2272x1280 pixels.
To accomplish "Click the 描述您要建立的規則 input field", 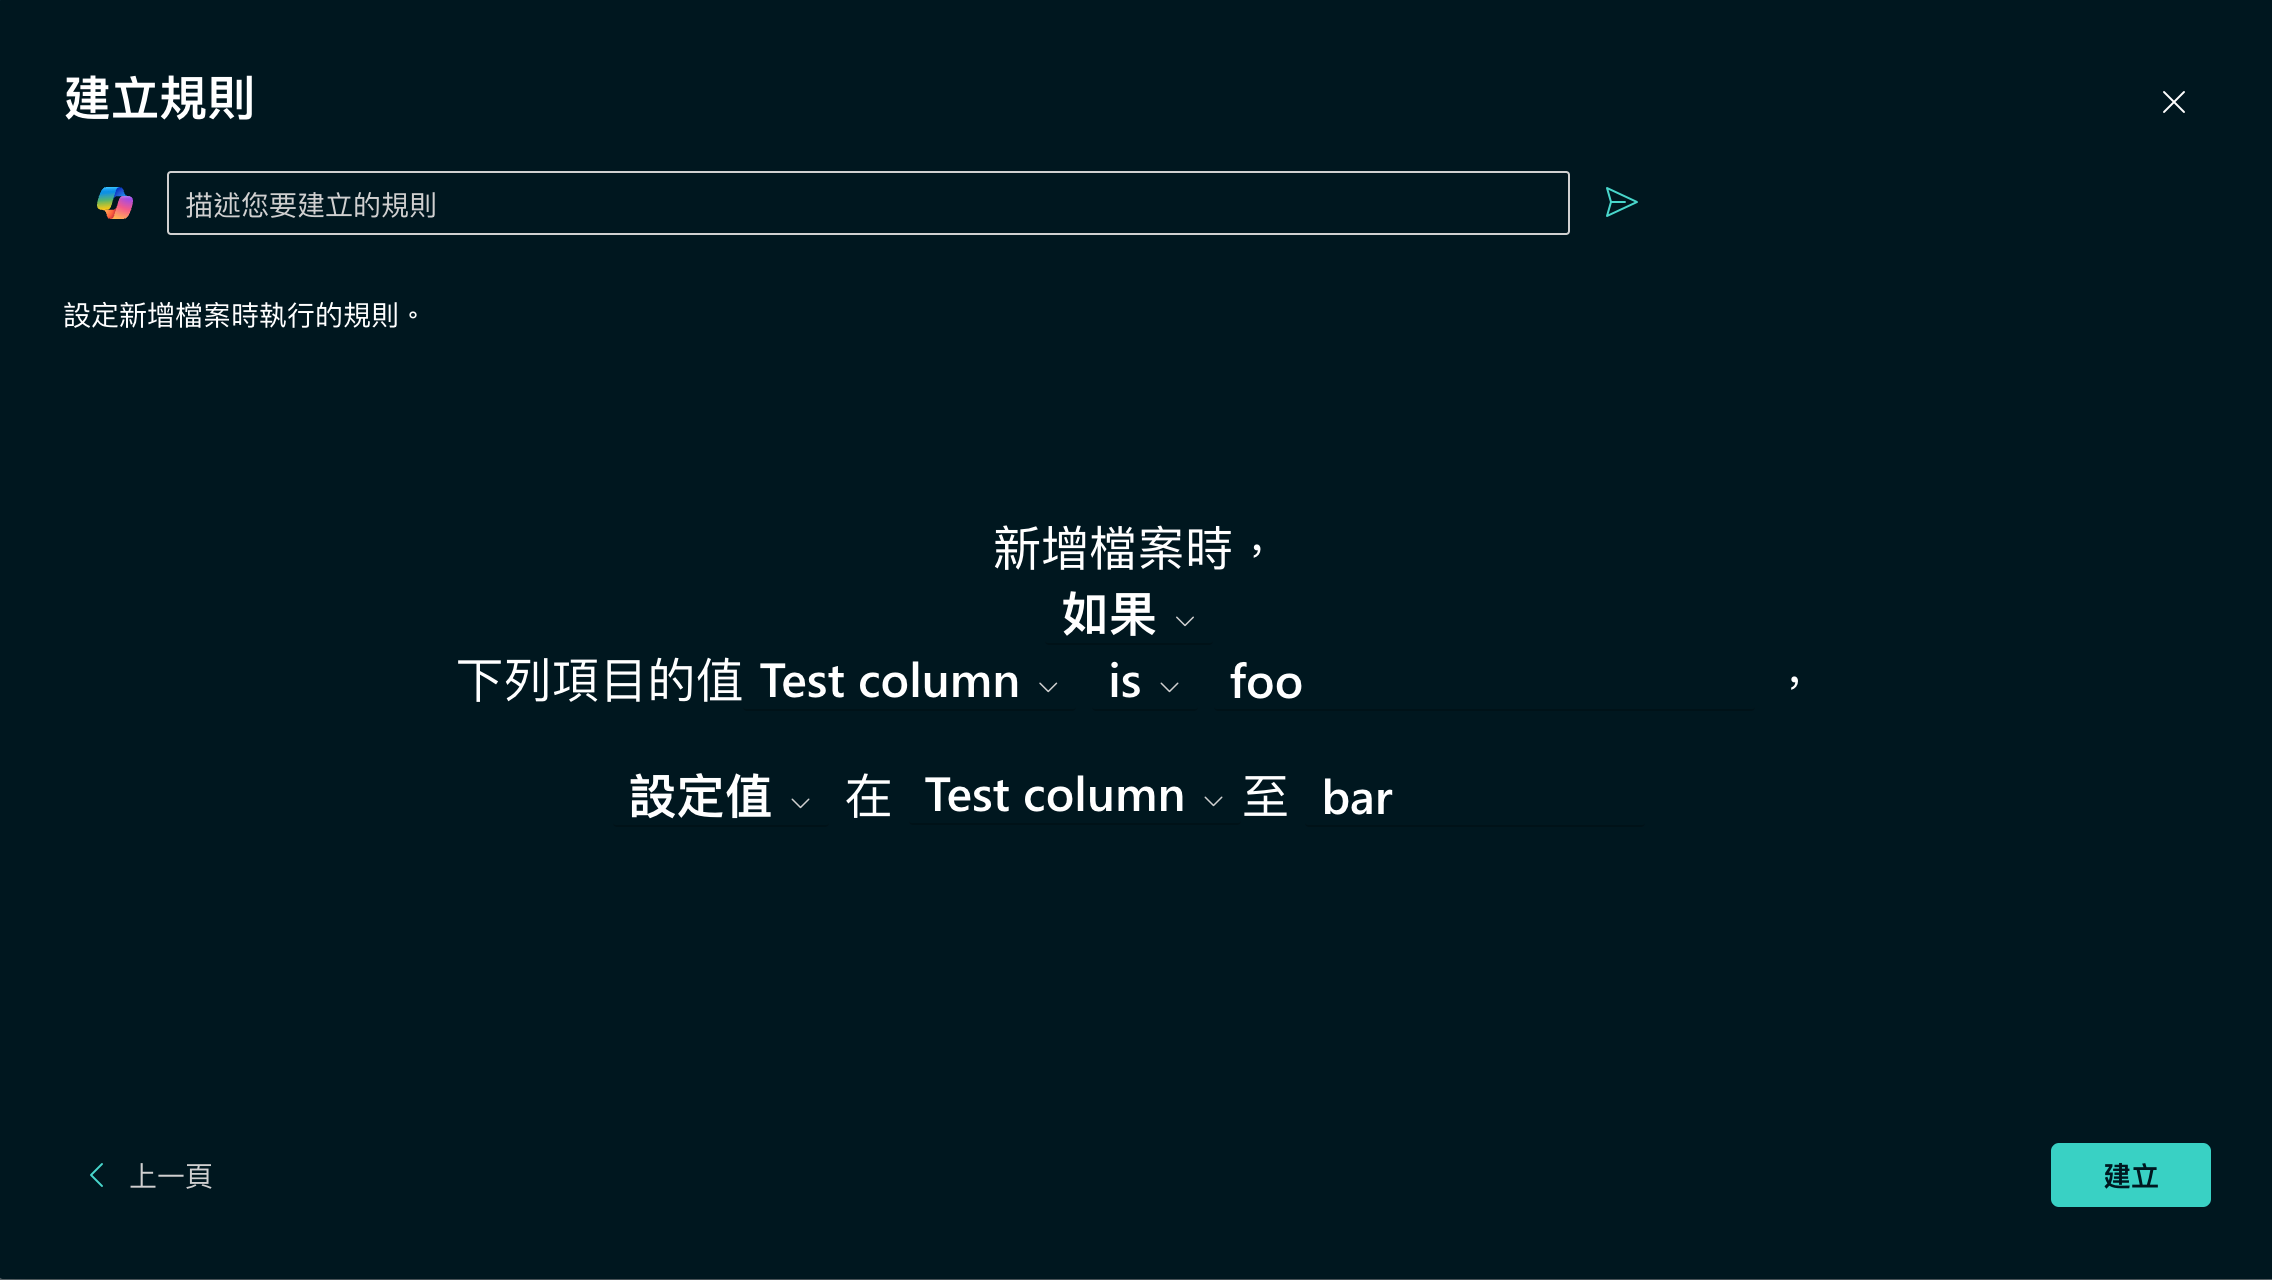I will pyautogui.click(x=869, y=203).
